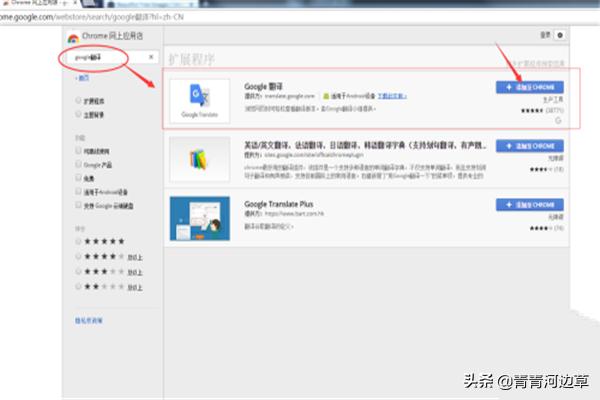Image resolution: width=600 pixels, height=400 pixels.
Task: Tick the 适用于Android设备 checkbox
Action: click(79, 193)
